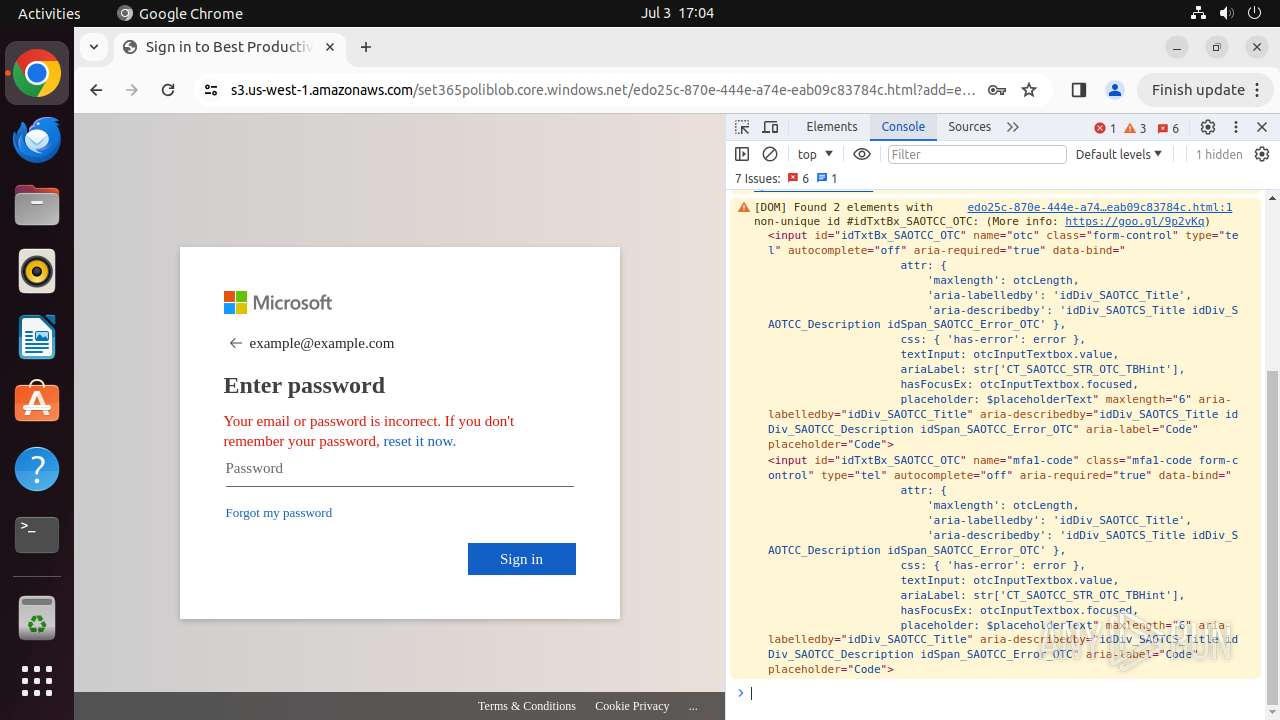Clear the console with the ban icon
The width and height of the screenshot is (1280, 720).
coord(770,154)
